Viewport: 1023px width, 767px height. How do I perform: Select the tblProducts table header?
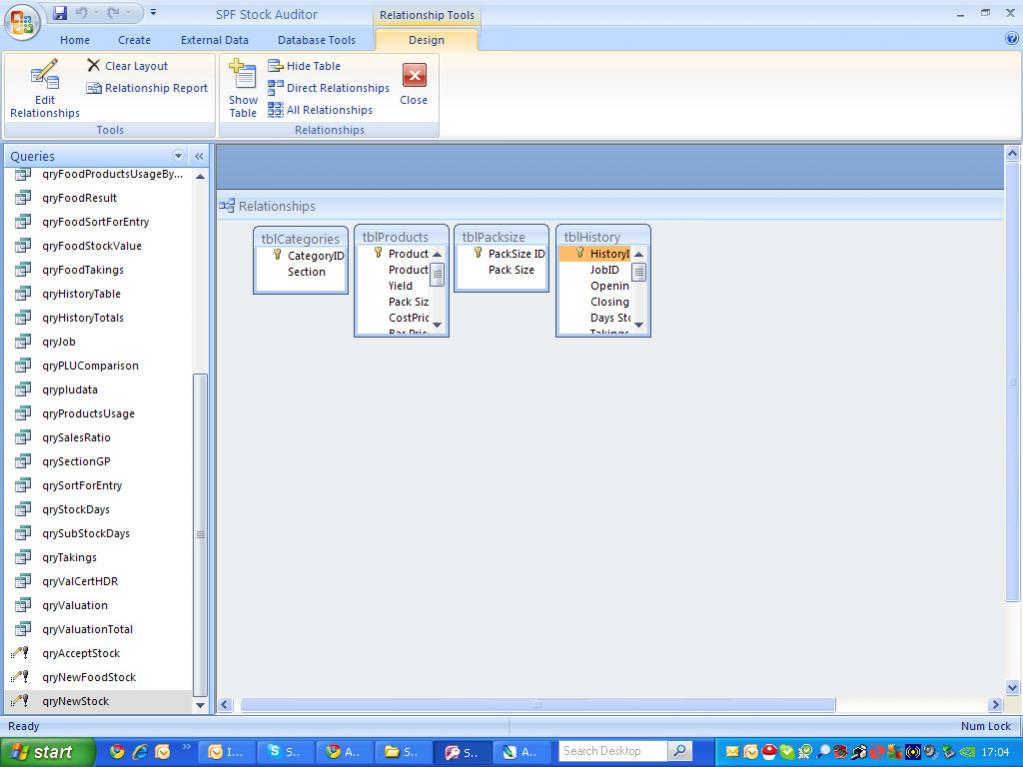(x=395, y=237)
